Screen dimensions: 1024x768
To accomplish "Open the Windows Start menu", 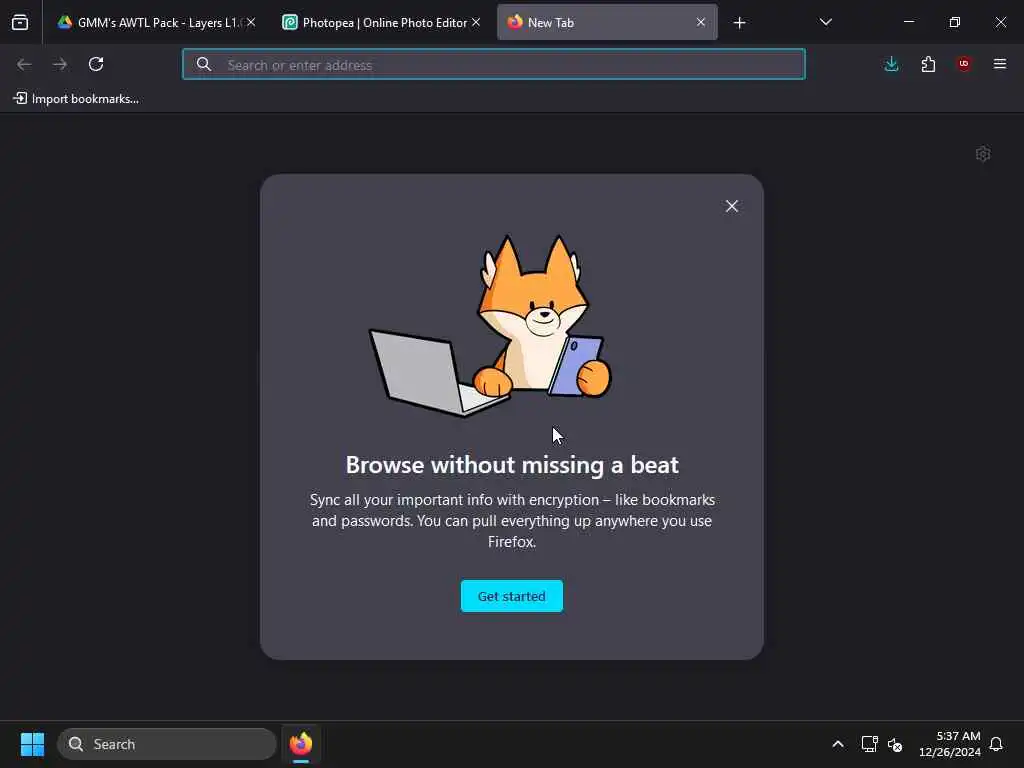I will coord(33,744).
